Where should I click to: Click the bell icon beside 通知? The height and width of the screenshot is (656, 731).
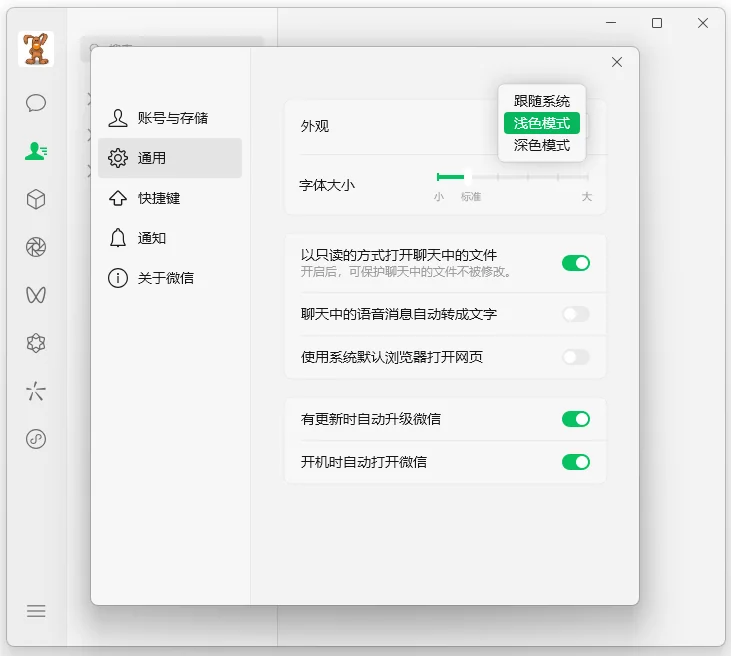[x=117, y=238]
